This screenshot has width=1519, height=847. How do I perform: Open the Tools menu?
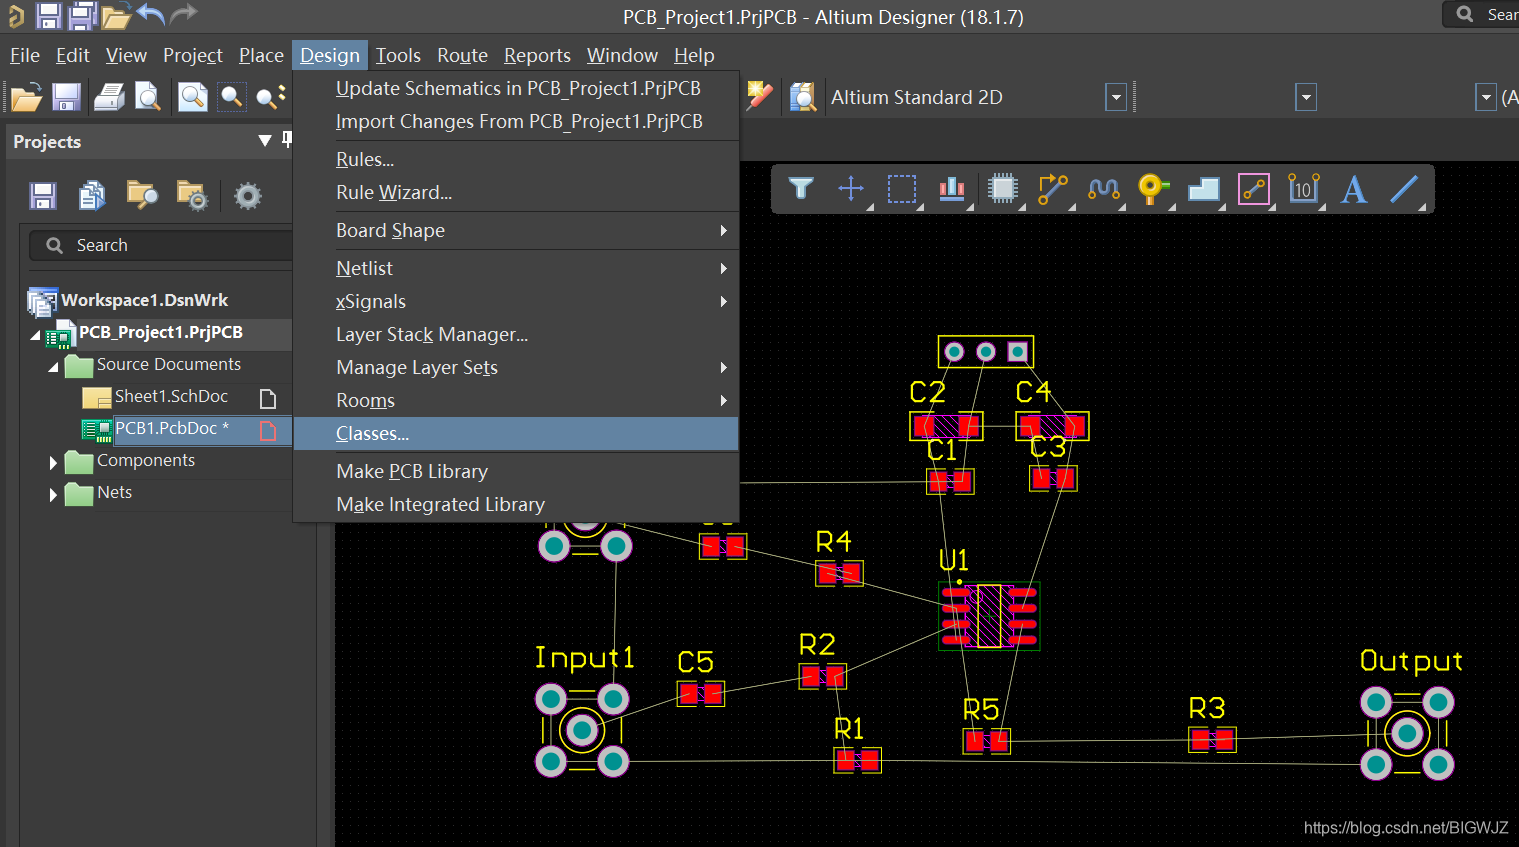pos(398,55)
